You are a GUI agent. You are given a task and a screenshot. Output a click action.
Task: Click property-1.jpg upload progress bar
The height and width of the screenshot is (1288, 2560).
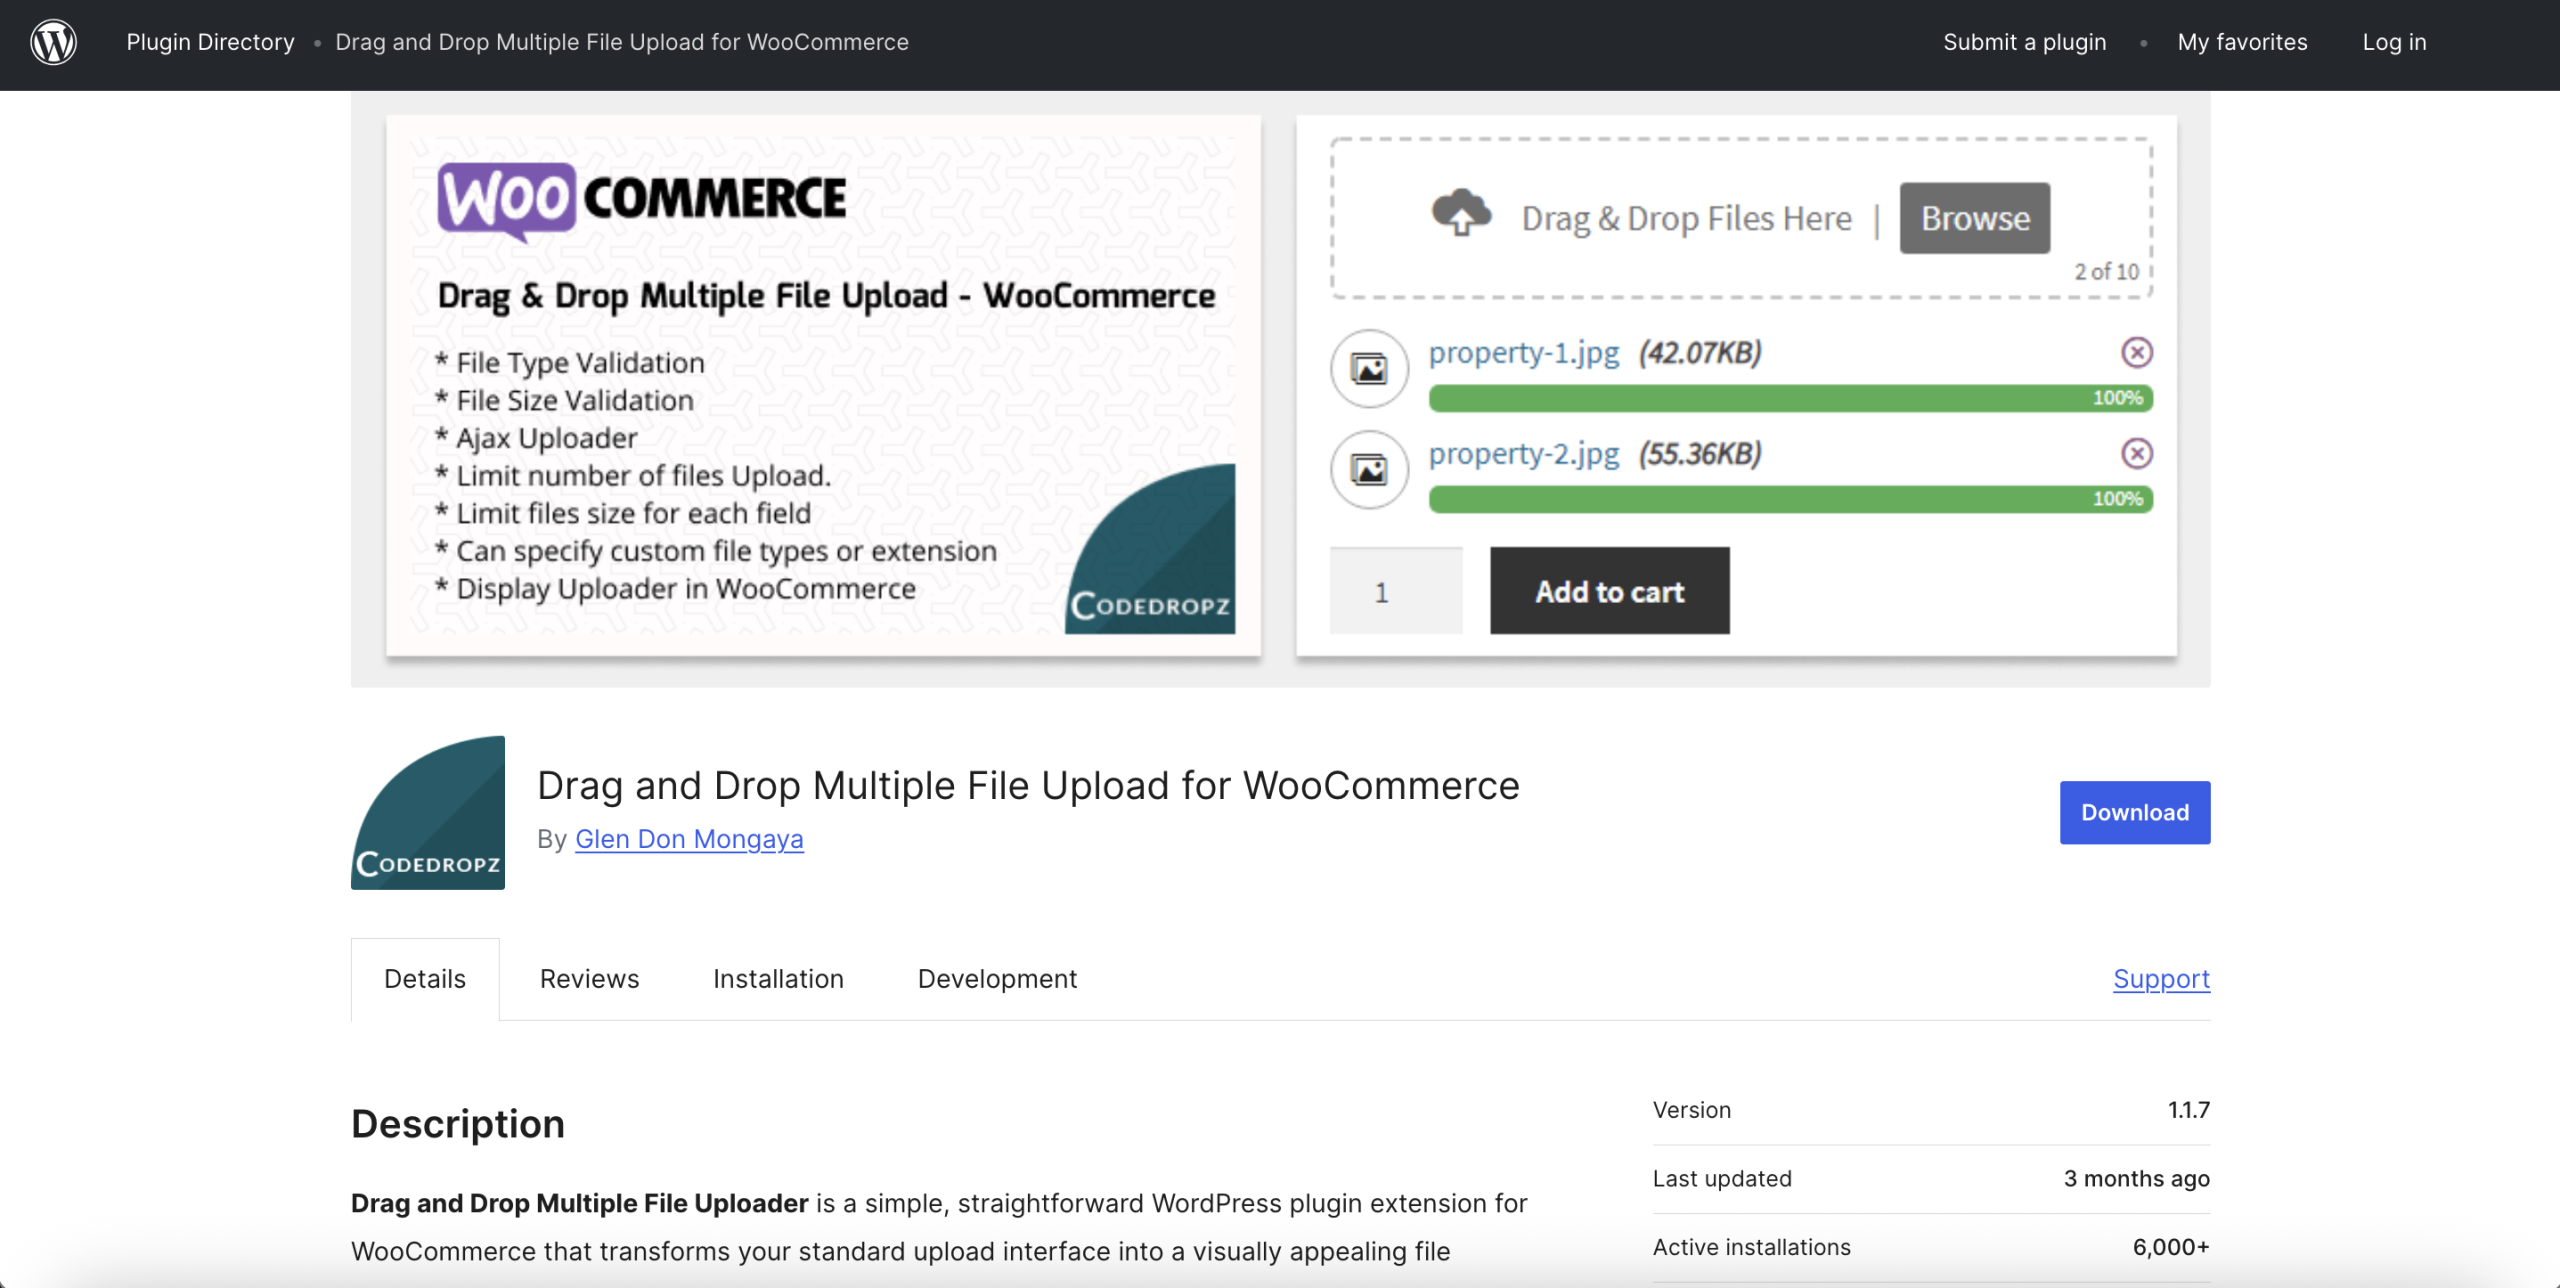tap(1791, 398)
